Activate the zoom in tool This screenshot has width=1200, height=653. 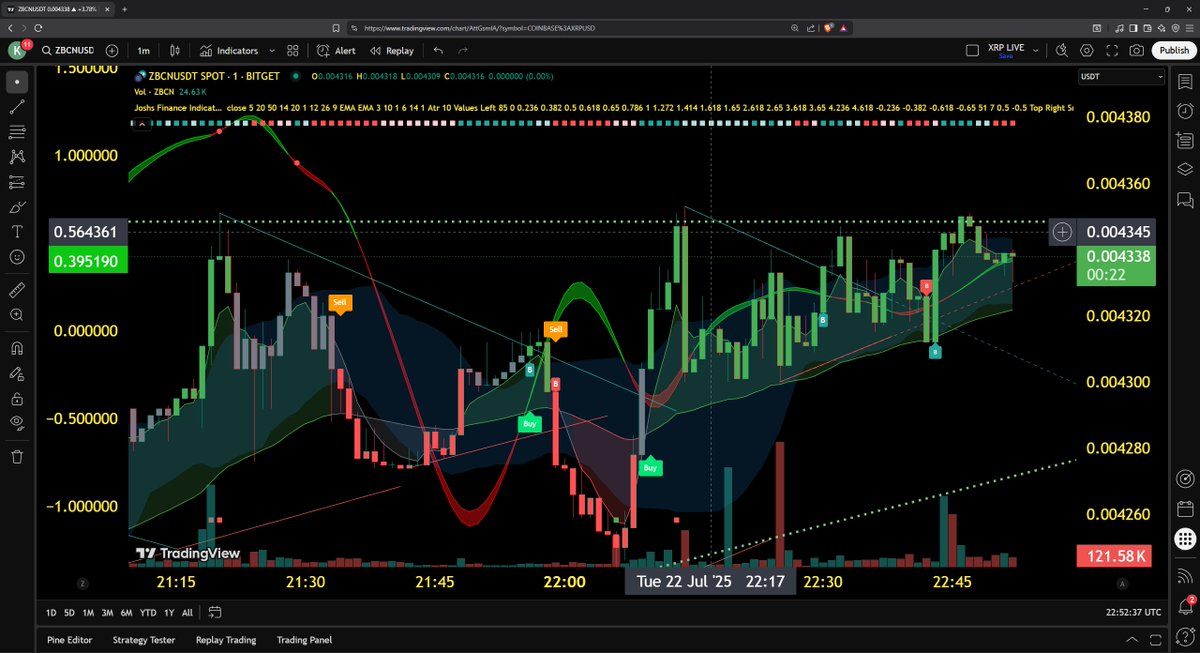pos(16,315)
